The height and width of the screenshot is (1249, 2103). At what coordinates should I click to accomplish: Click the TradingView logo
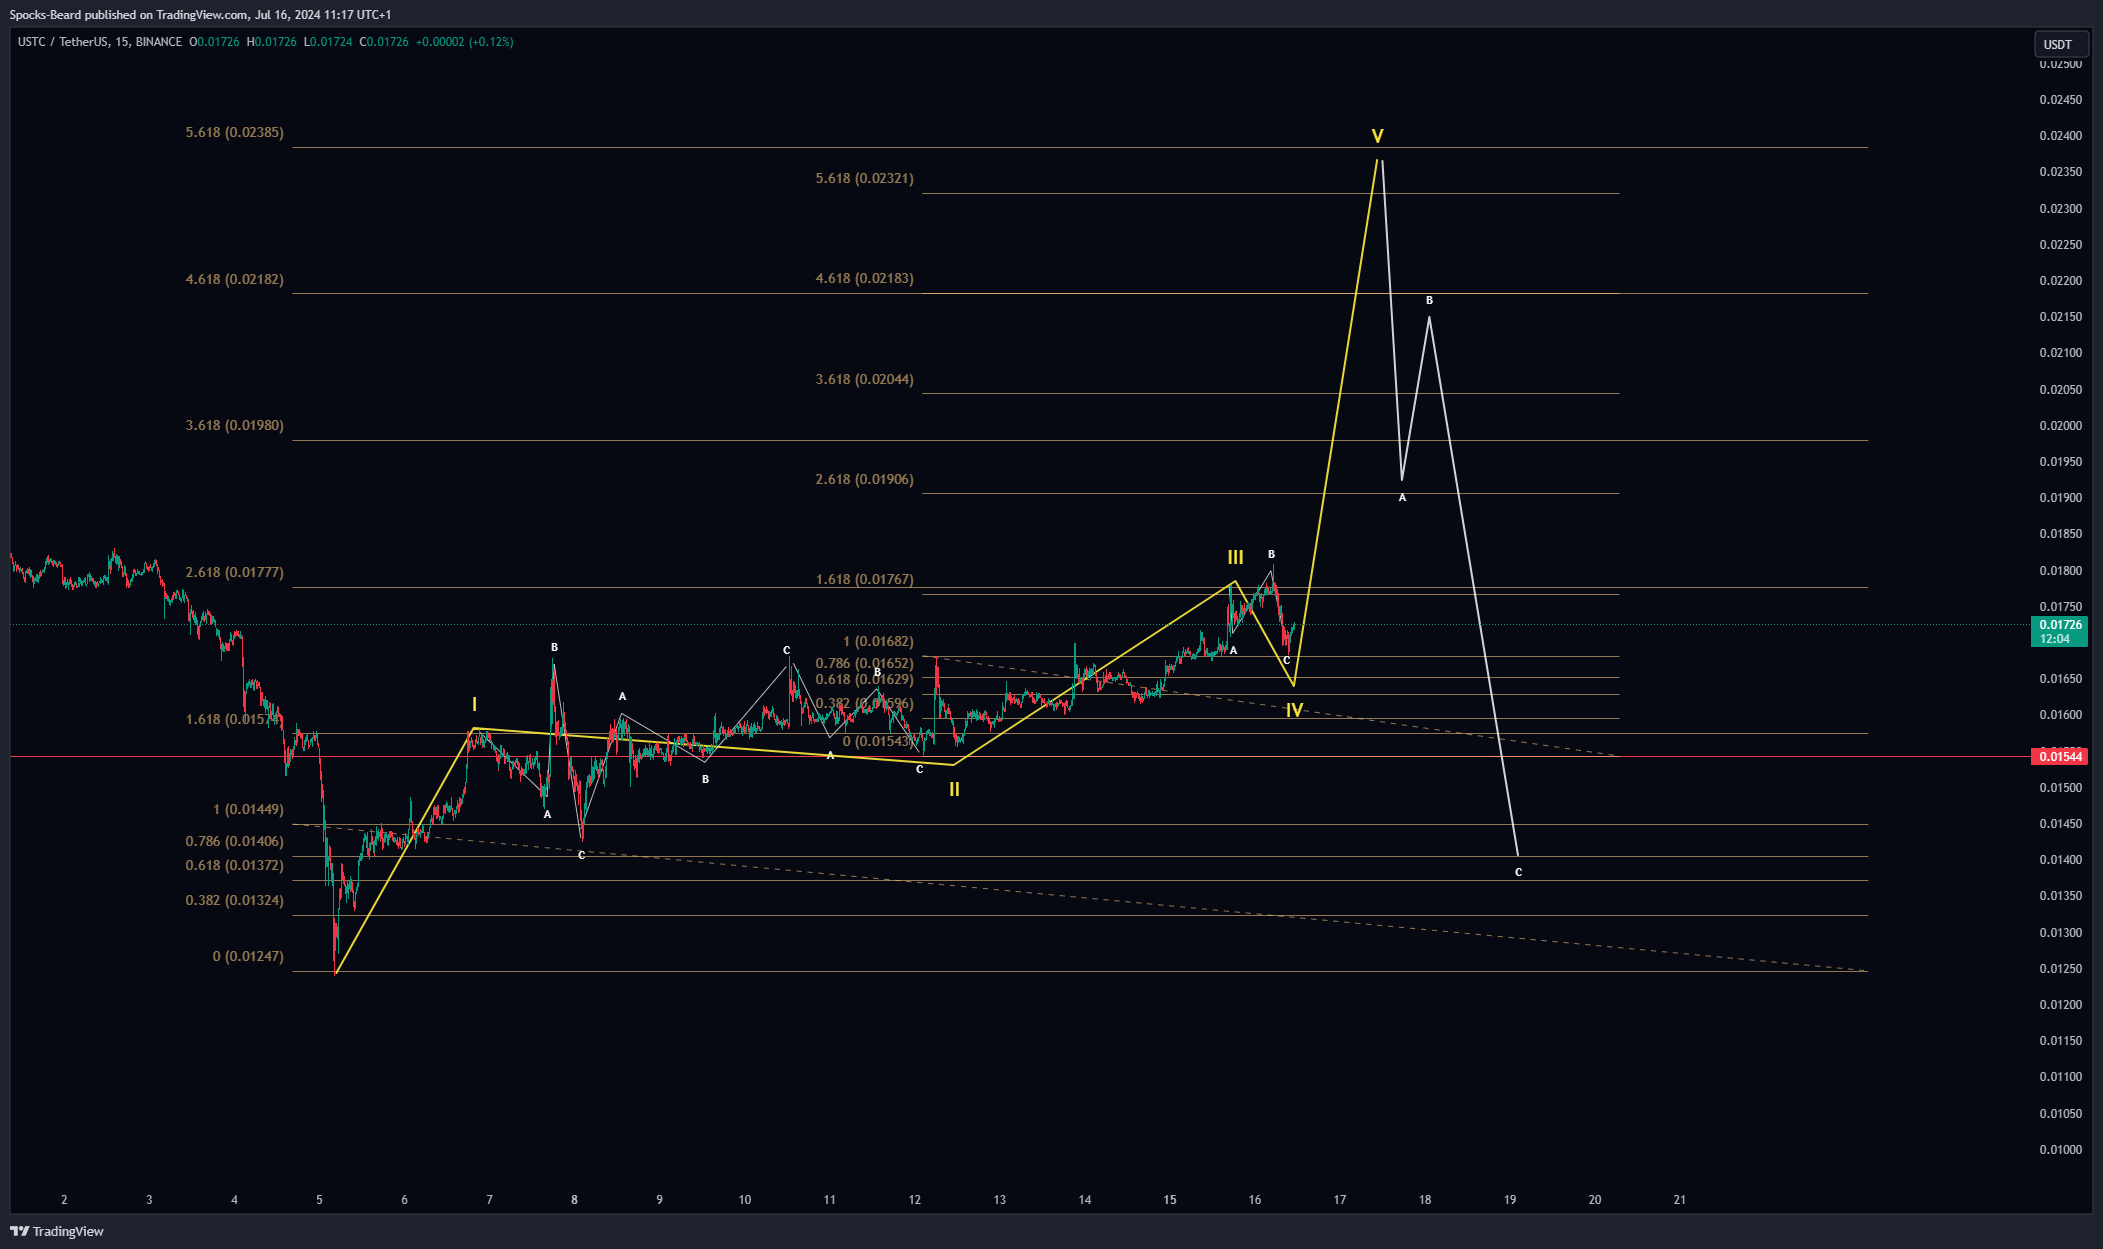pos(57,1231)
